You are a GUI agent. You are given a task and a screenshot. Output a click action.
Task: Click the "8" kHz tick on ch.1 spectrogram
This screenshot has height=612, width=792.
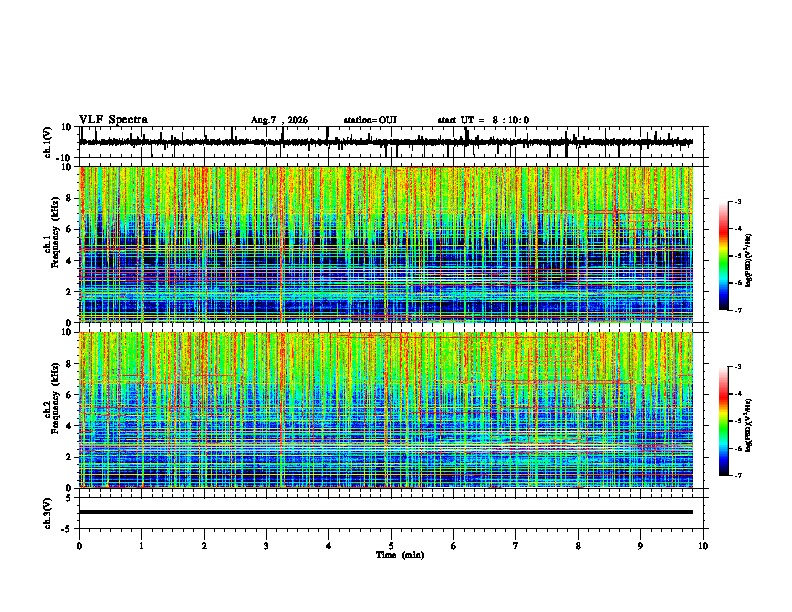70,198
